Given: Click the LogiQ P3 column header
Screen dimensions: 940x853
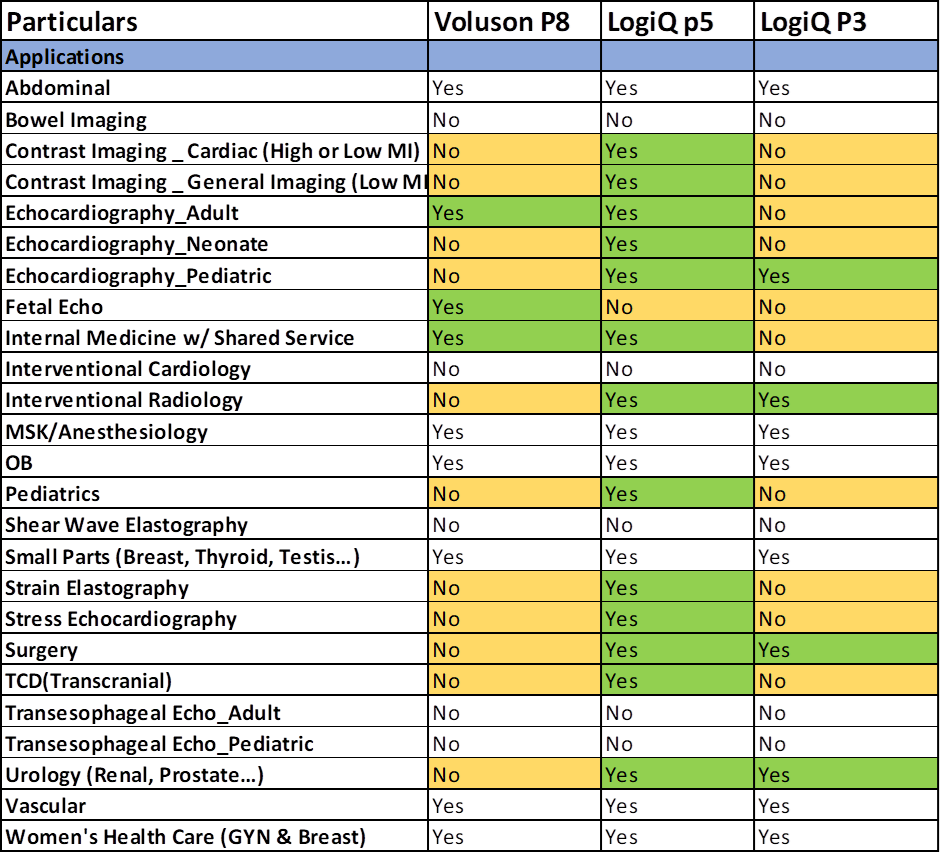Looking at the screenshot, I should coord(846,21).
